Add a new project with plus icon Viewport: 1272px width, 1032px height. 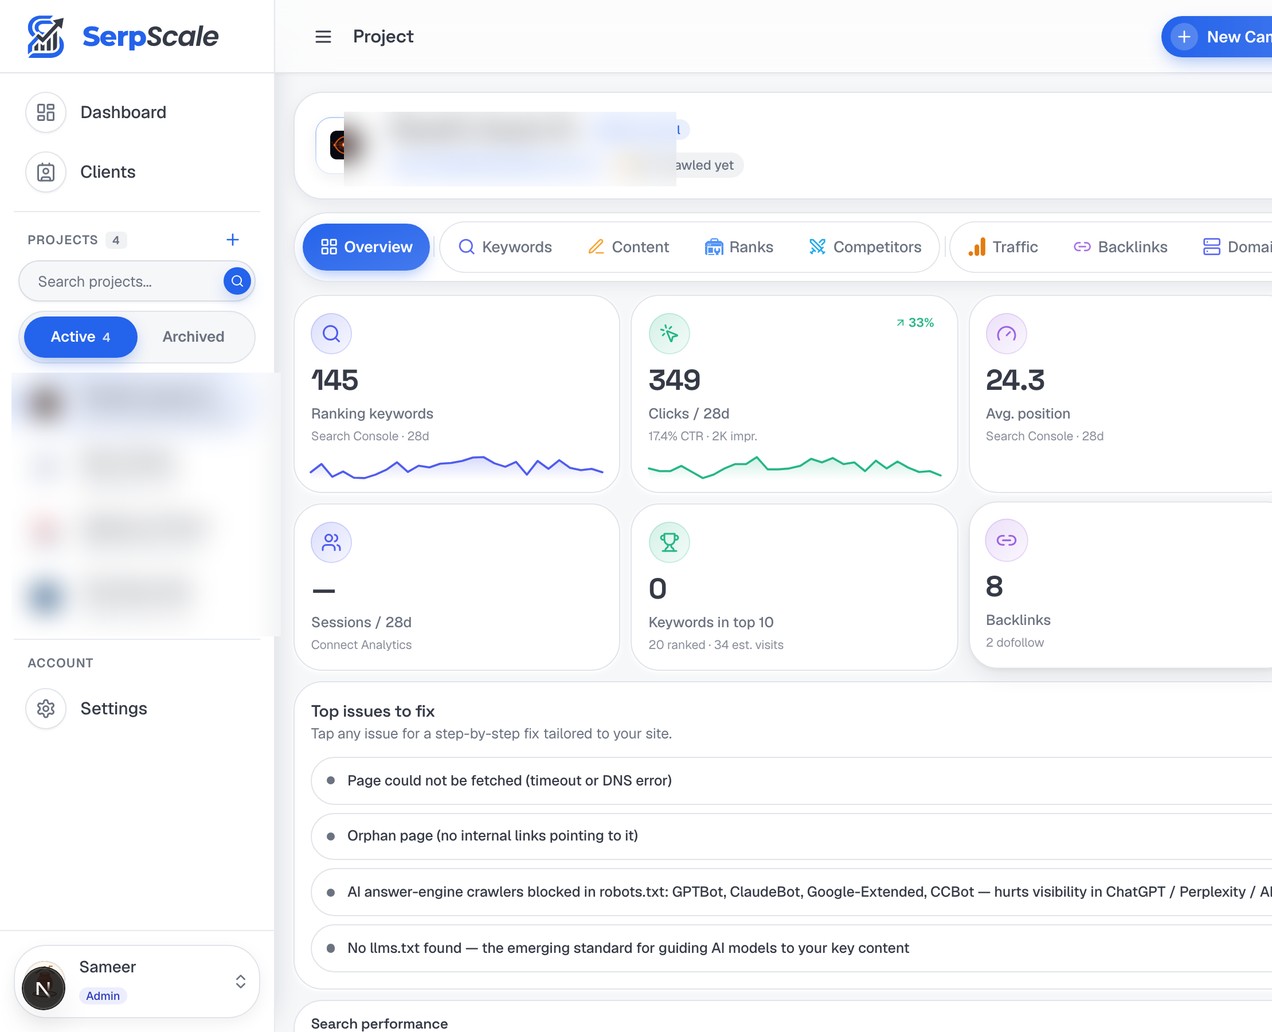(232, 240)
